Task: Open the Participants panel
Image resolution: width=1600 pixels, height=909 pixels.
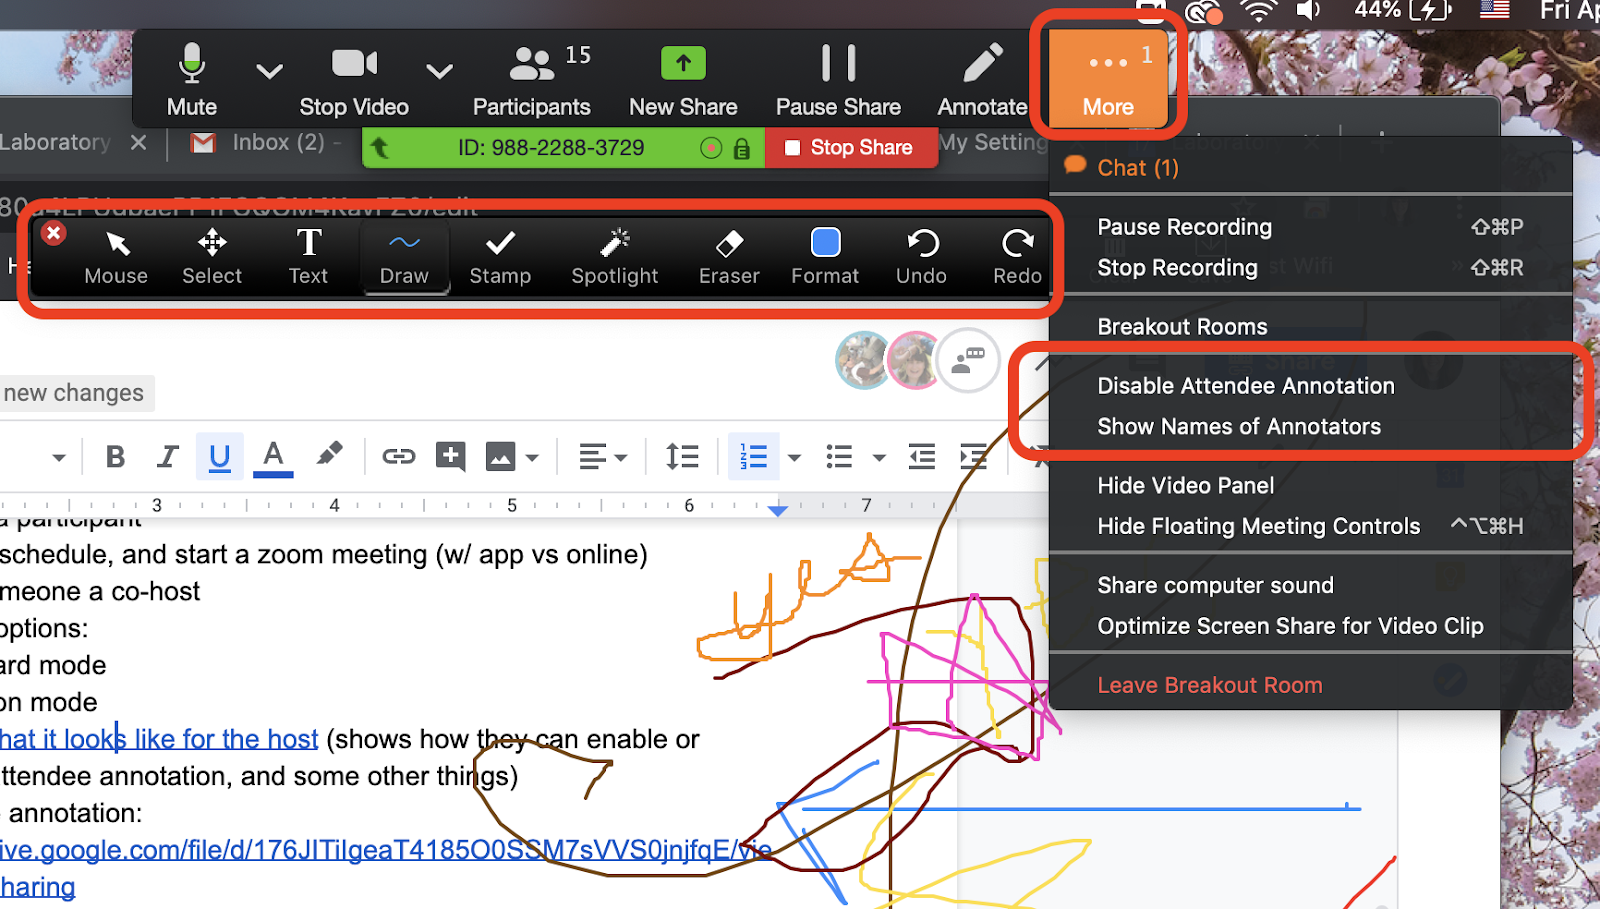Action: pos(531,80)
